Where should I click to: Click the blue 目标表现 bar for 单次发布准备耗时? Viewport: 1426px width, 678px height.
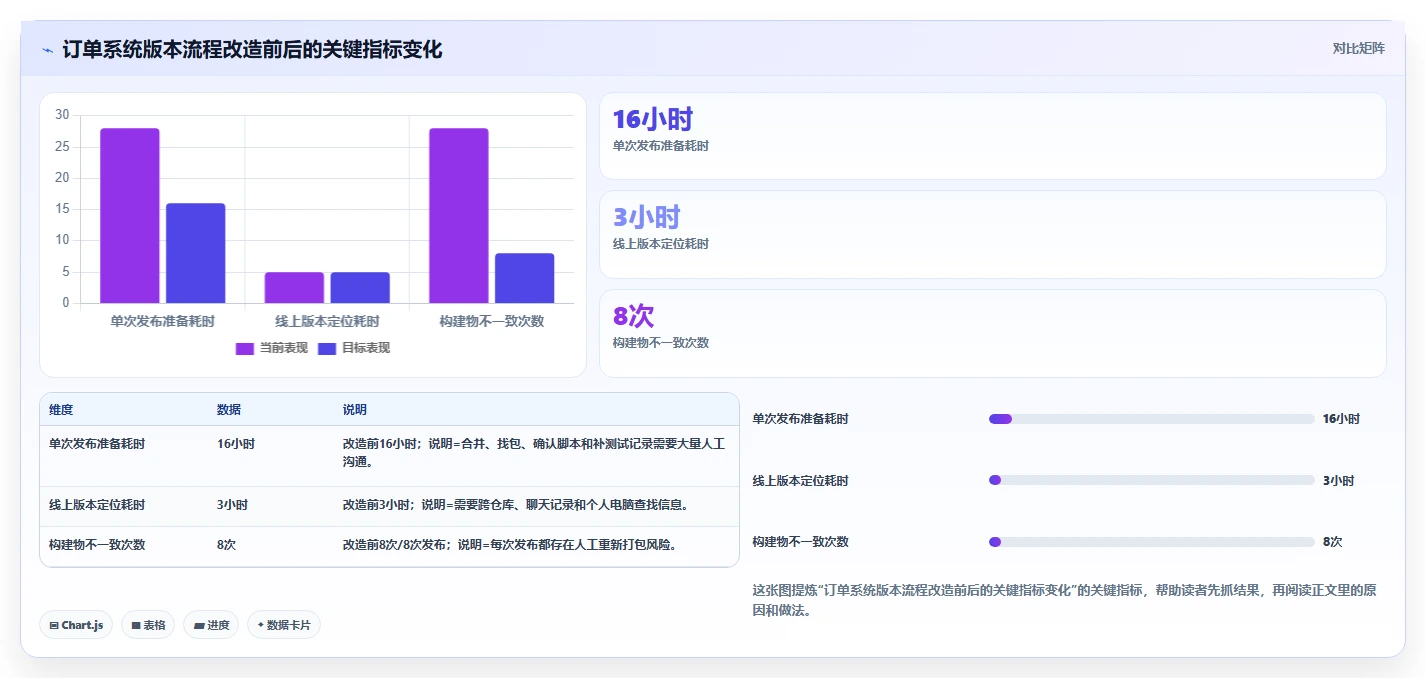click(196, 253)
